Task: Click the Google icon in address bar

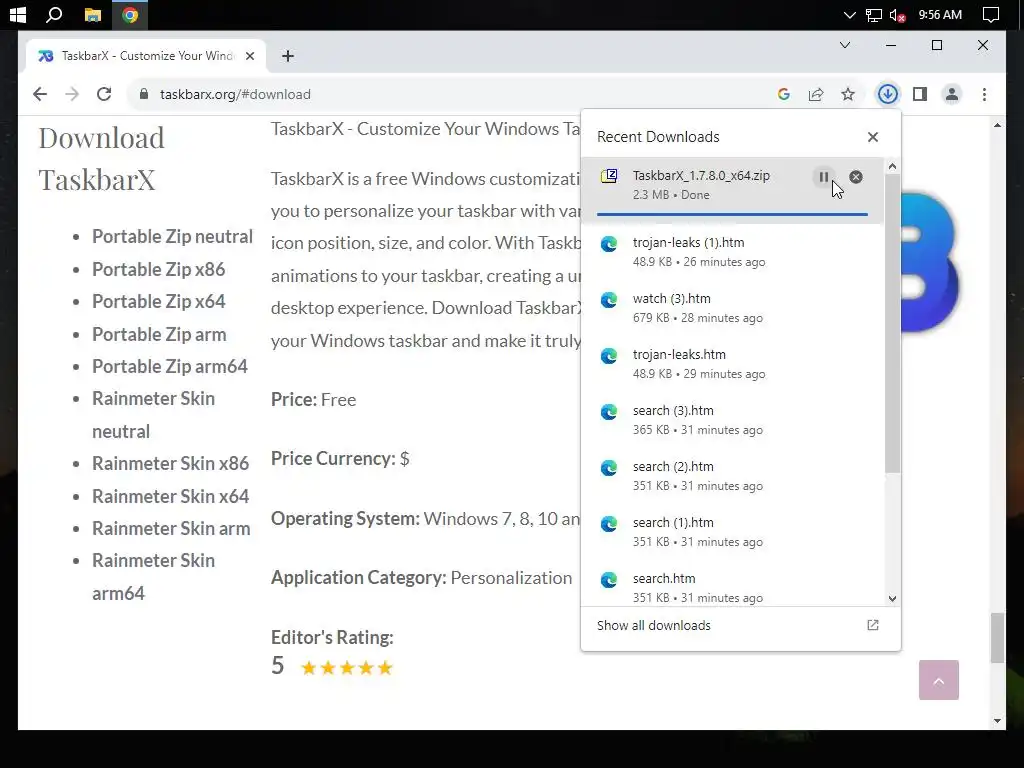Action: coord(784,94)
